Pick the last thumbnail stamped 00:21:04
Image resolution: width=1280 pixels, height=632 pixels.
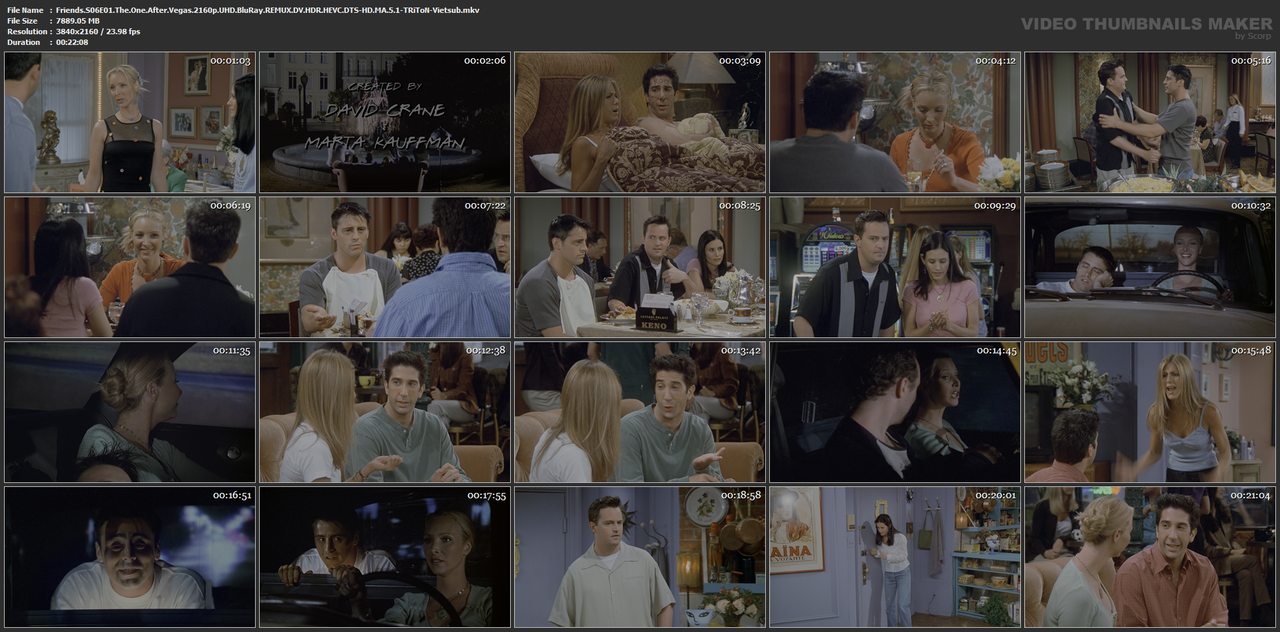[x=1150, y=557]
